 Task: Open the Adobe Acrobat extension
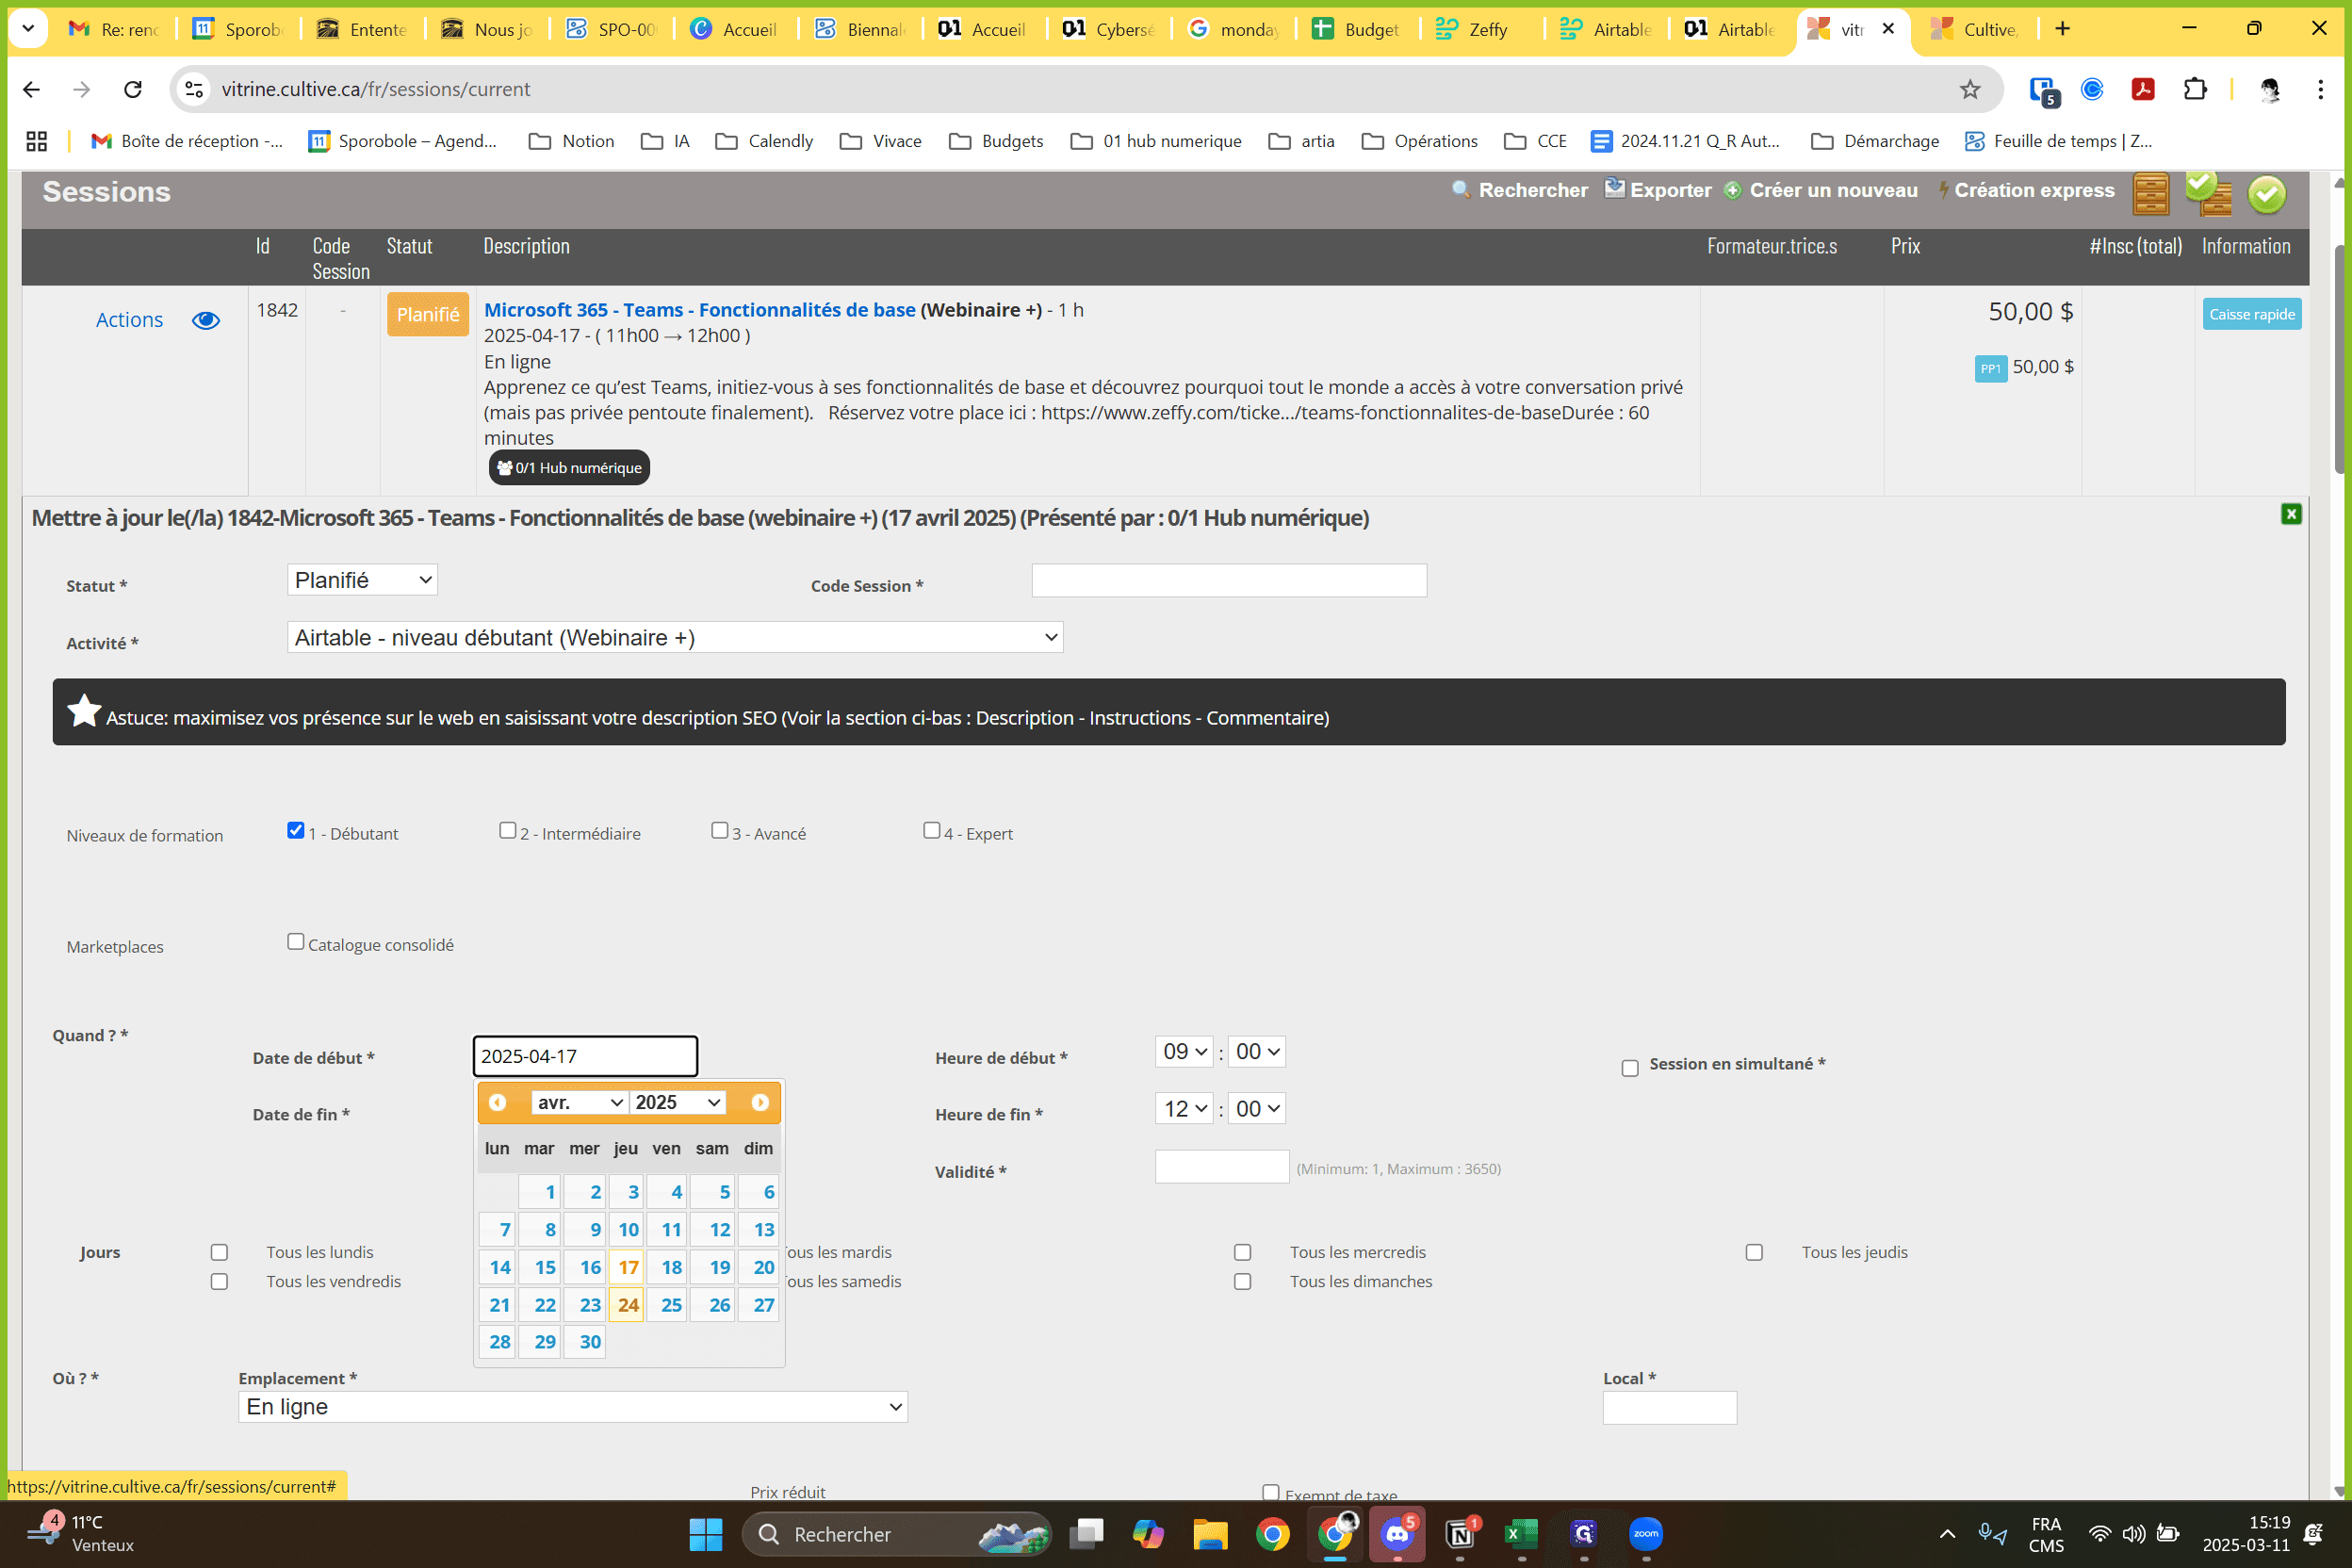coord(2143,89)
